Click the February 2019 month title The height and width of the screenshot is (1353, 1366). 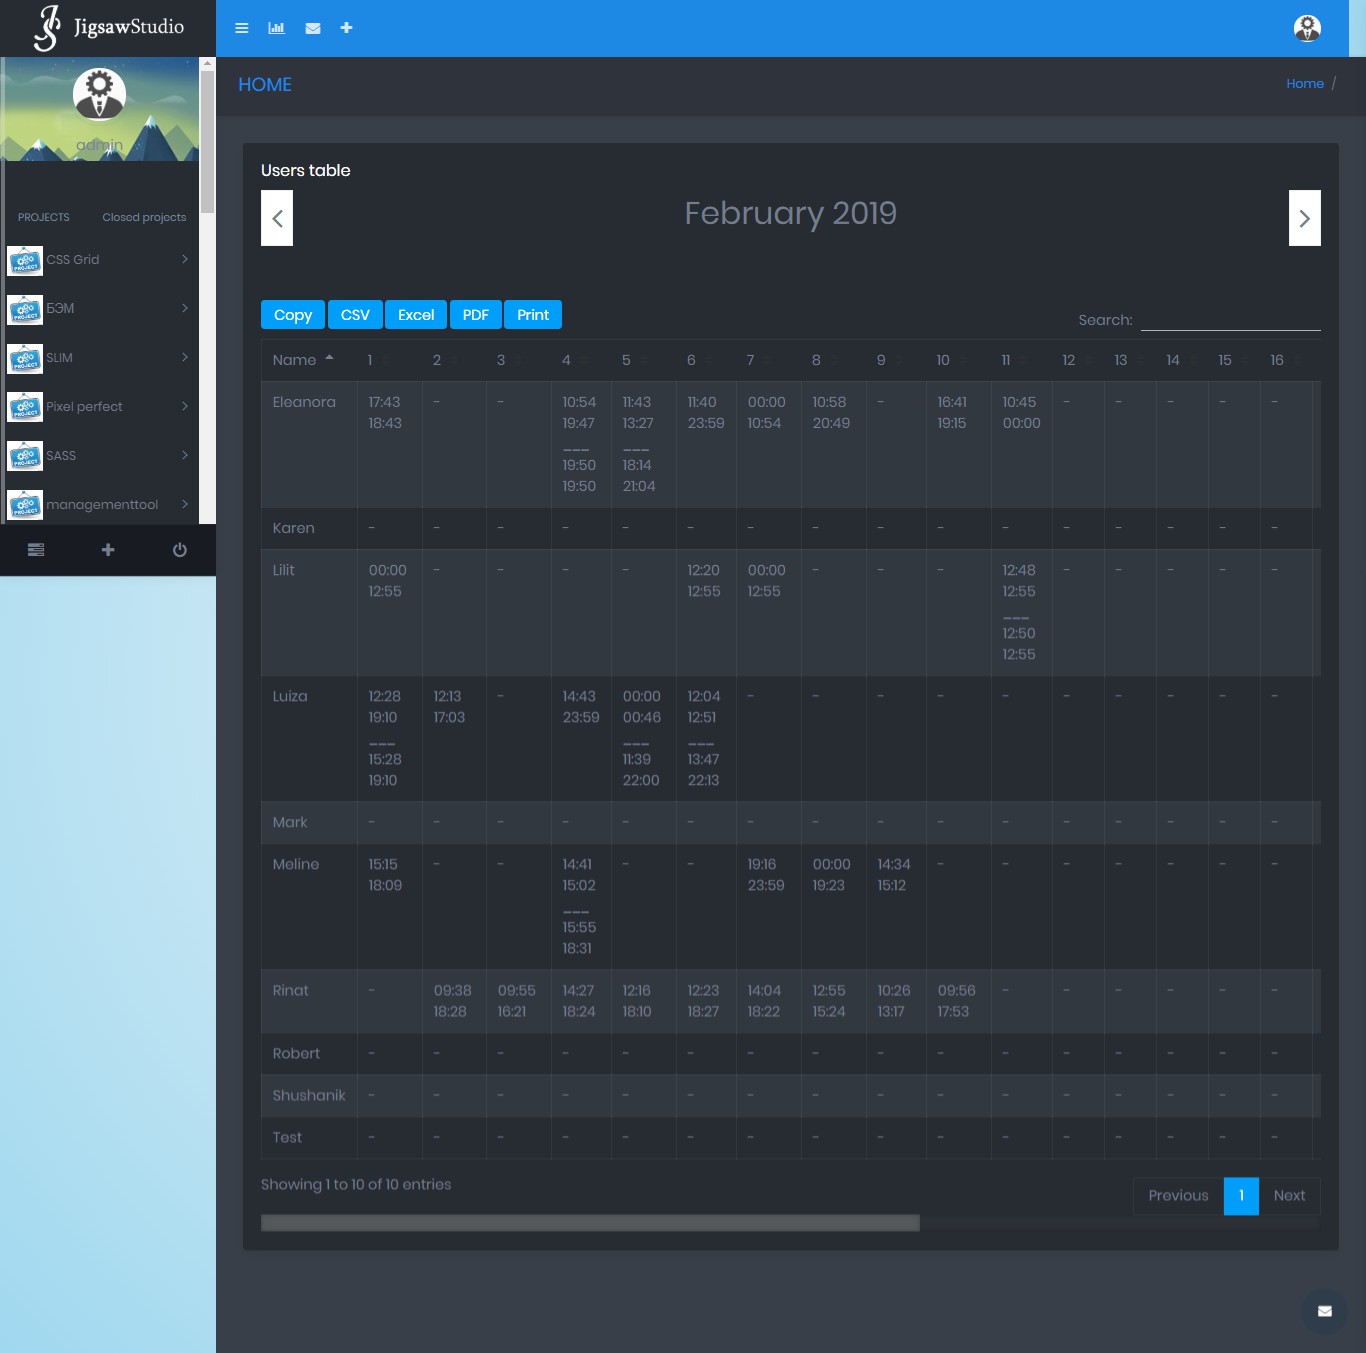coord(790,213)
